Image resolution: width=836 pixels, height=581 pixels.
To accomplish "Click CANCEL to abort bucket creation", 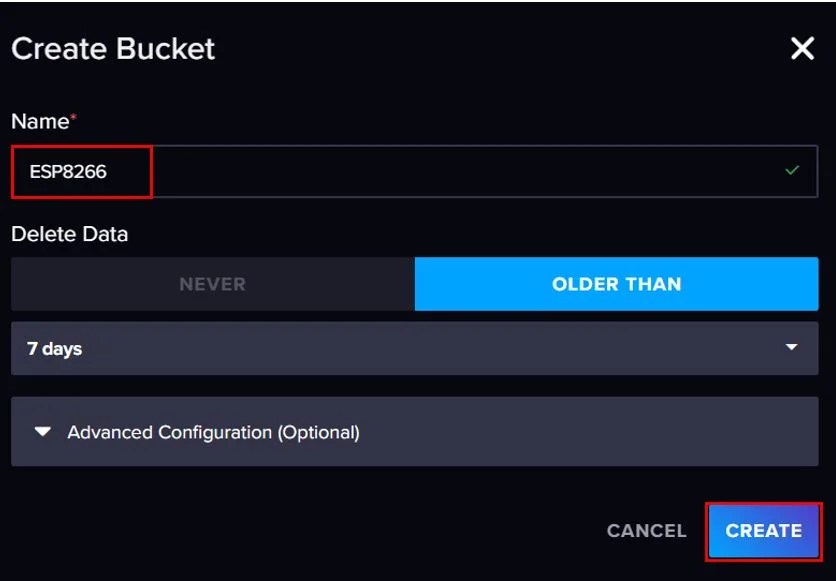I will click(x=645, y=531).
